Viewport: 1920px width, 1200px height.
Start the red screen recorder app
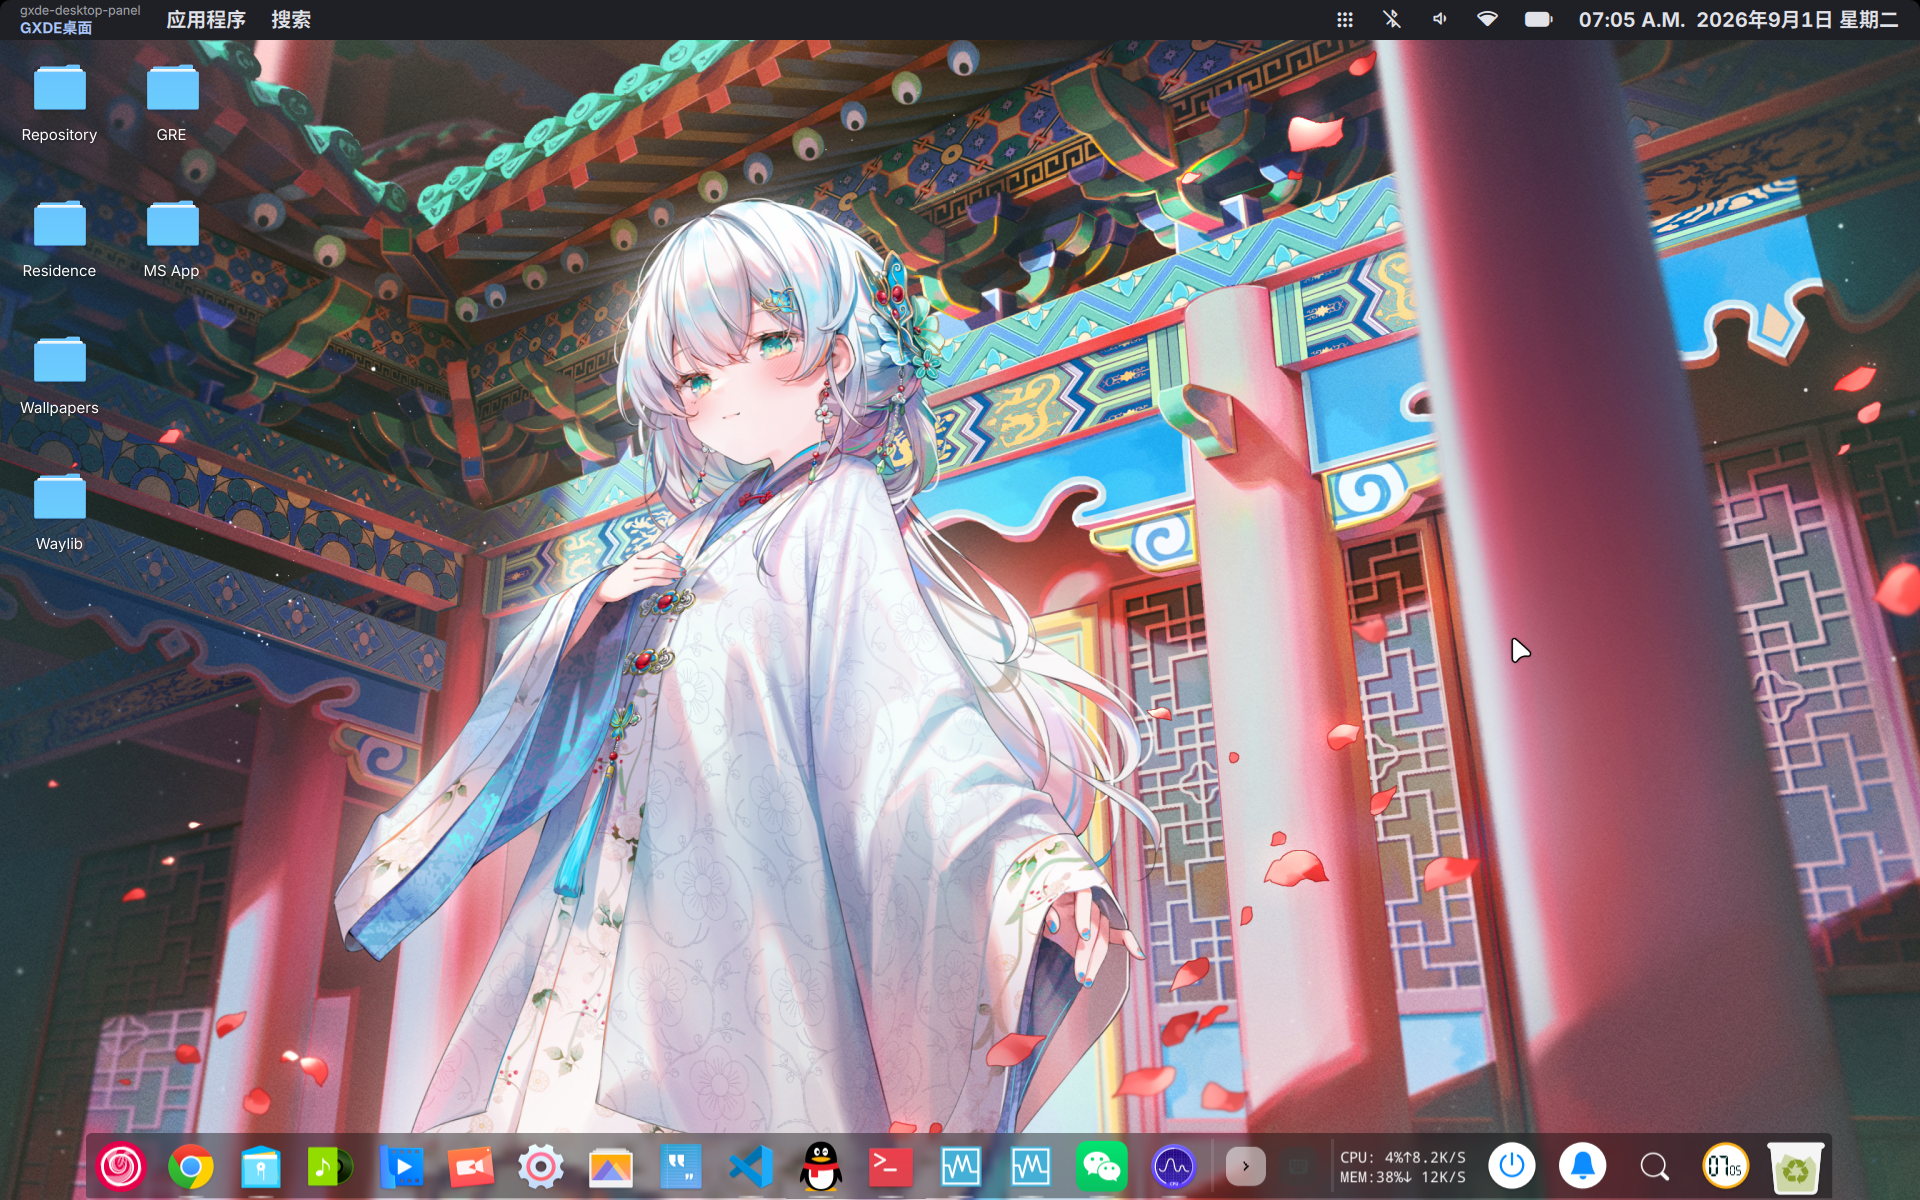[x=471, y=1166]
